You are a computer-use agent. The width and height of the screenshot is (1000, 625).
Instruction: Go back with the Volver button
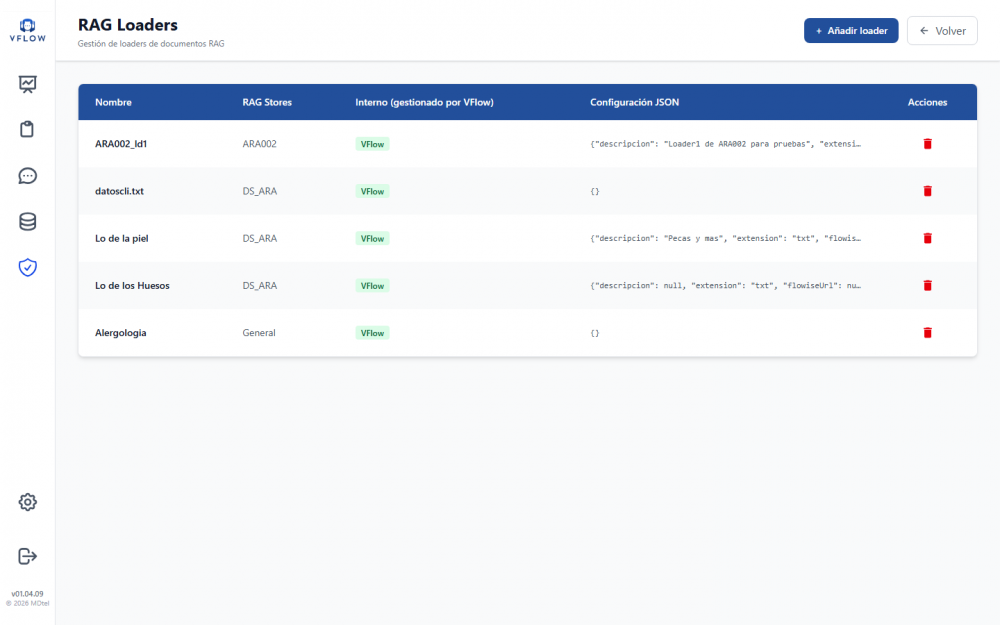tap(942, 31)
